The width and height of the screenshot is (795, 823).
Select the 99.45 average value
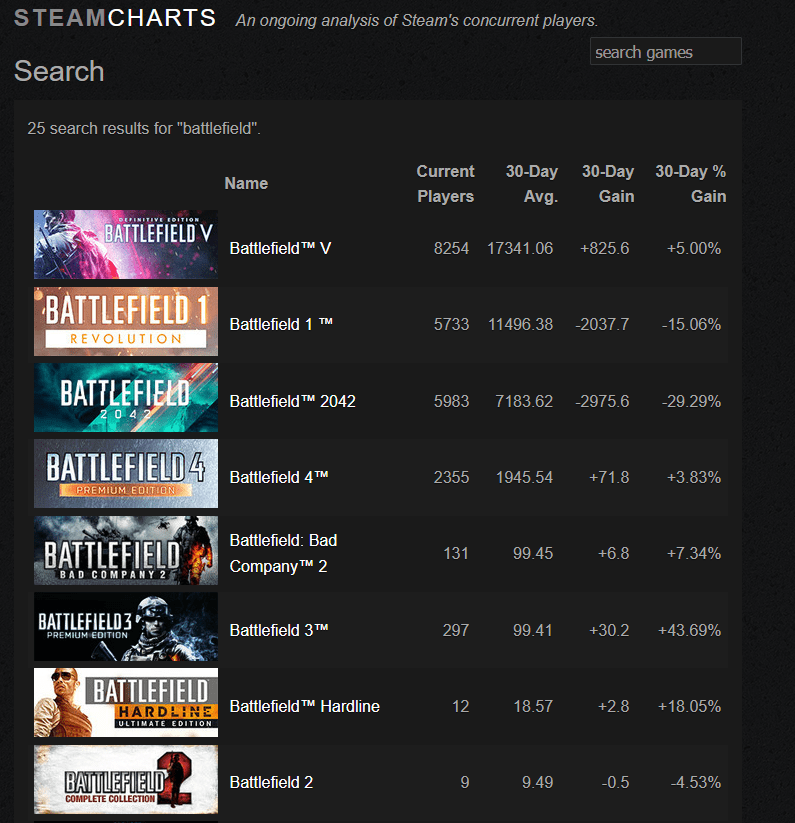533,553
